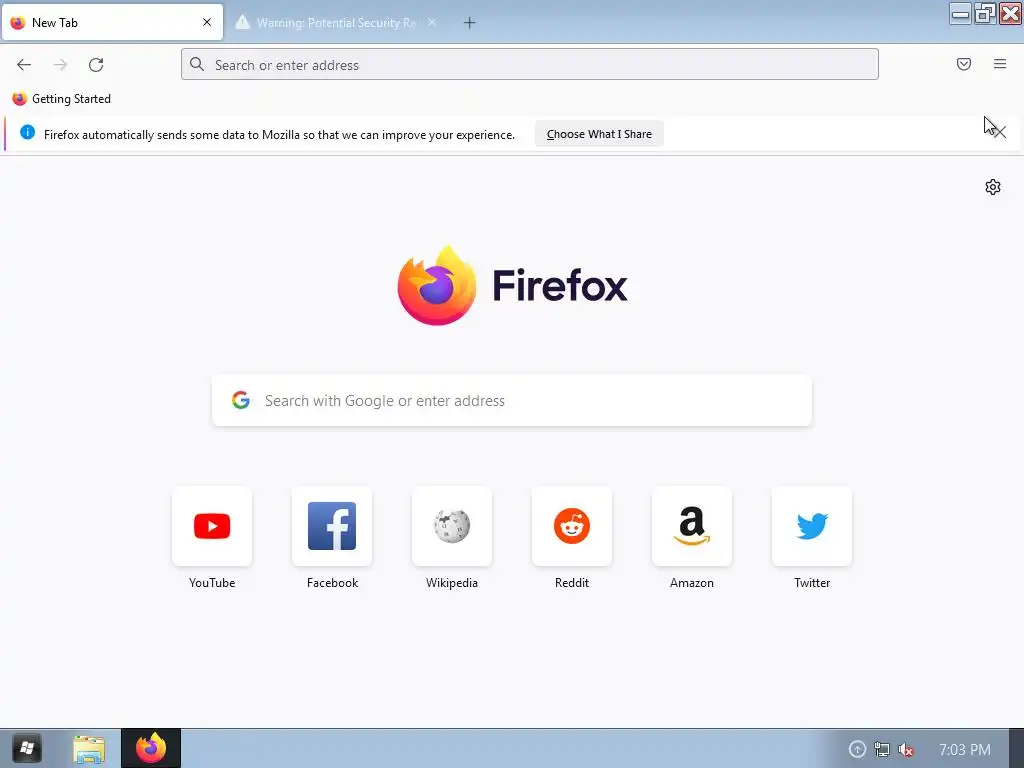Viewport: 1024px width, 768px height.
Task: Open the Facebook shortcut tile
Action: click(332, 526)
